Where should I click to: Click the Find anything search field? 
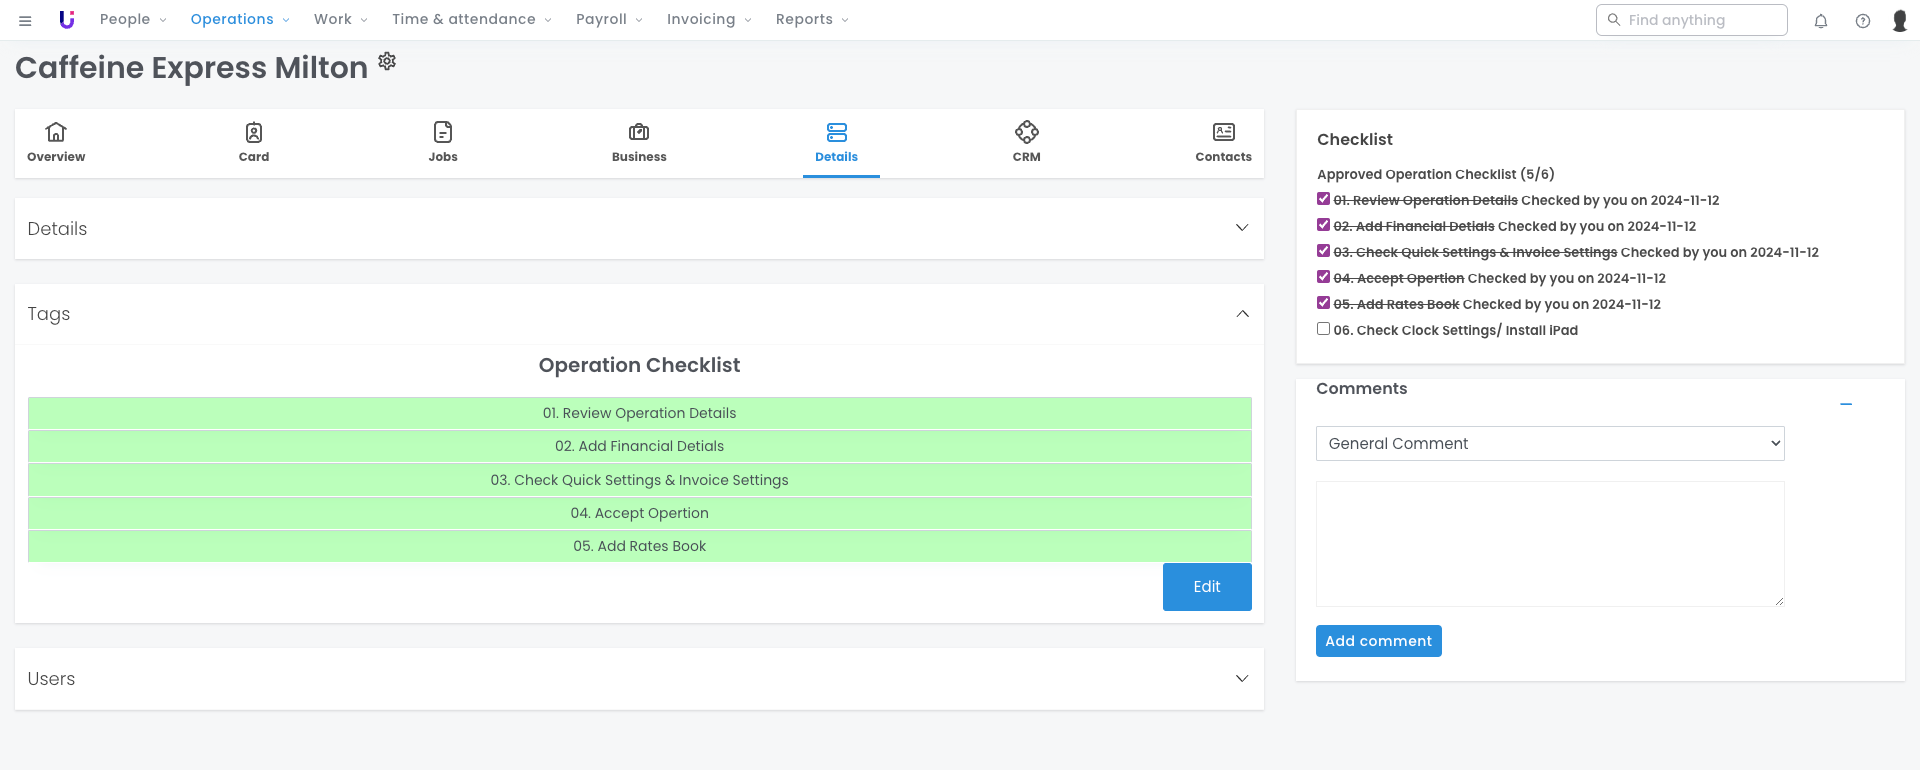[x=1701, y=20]
